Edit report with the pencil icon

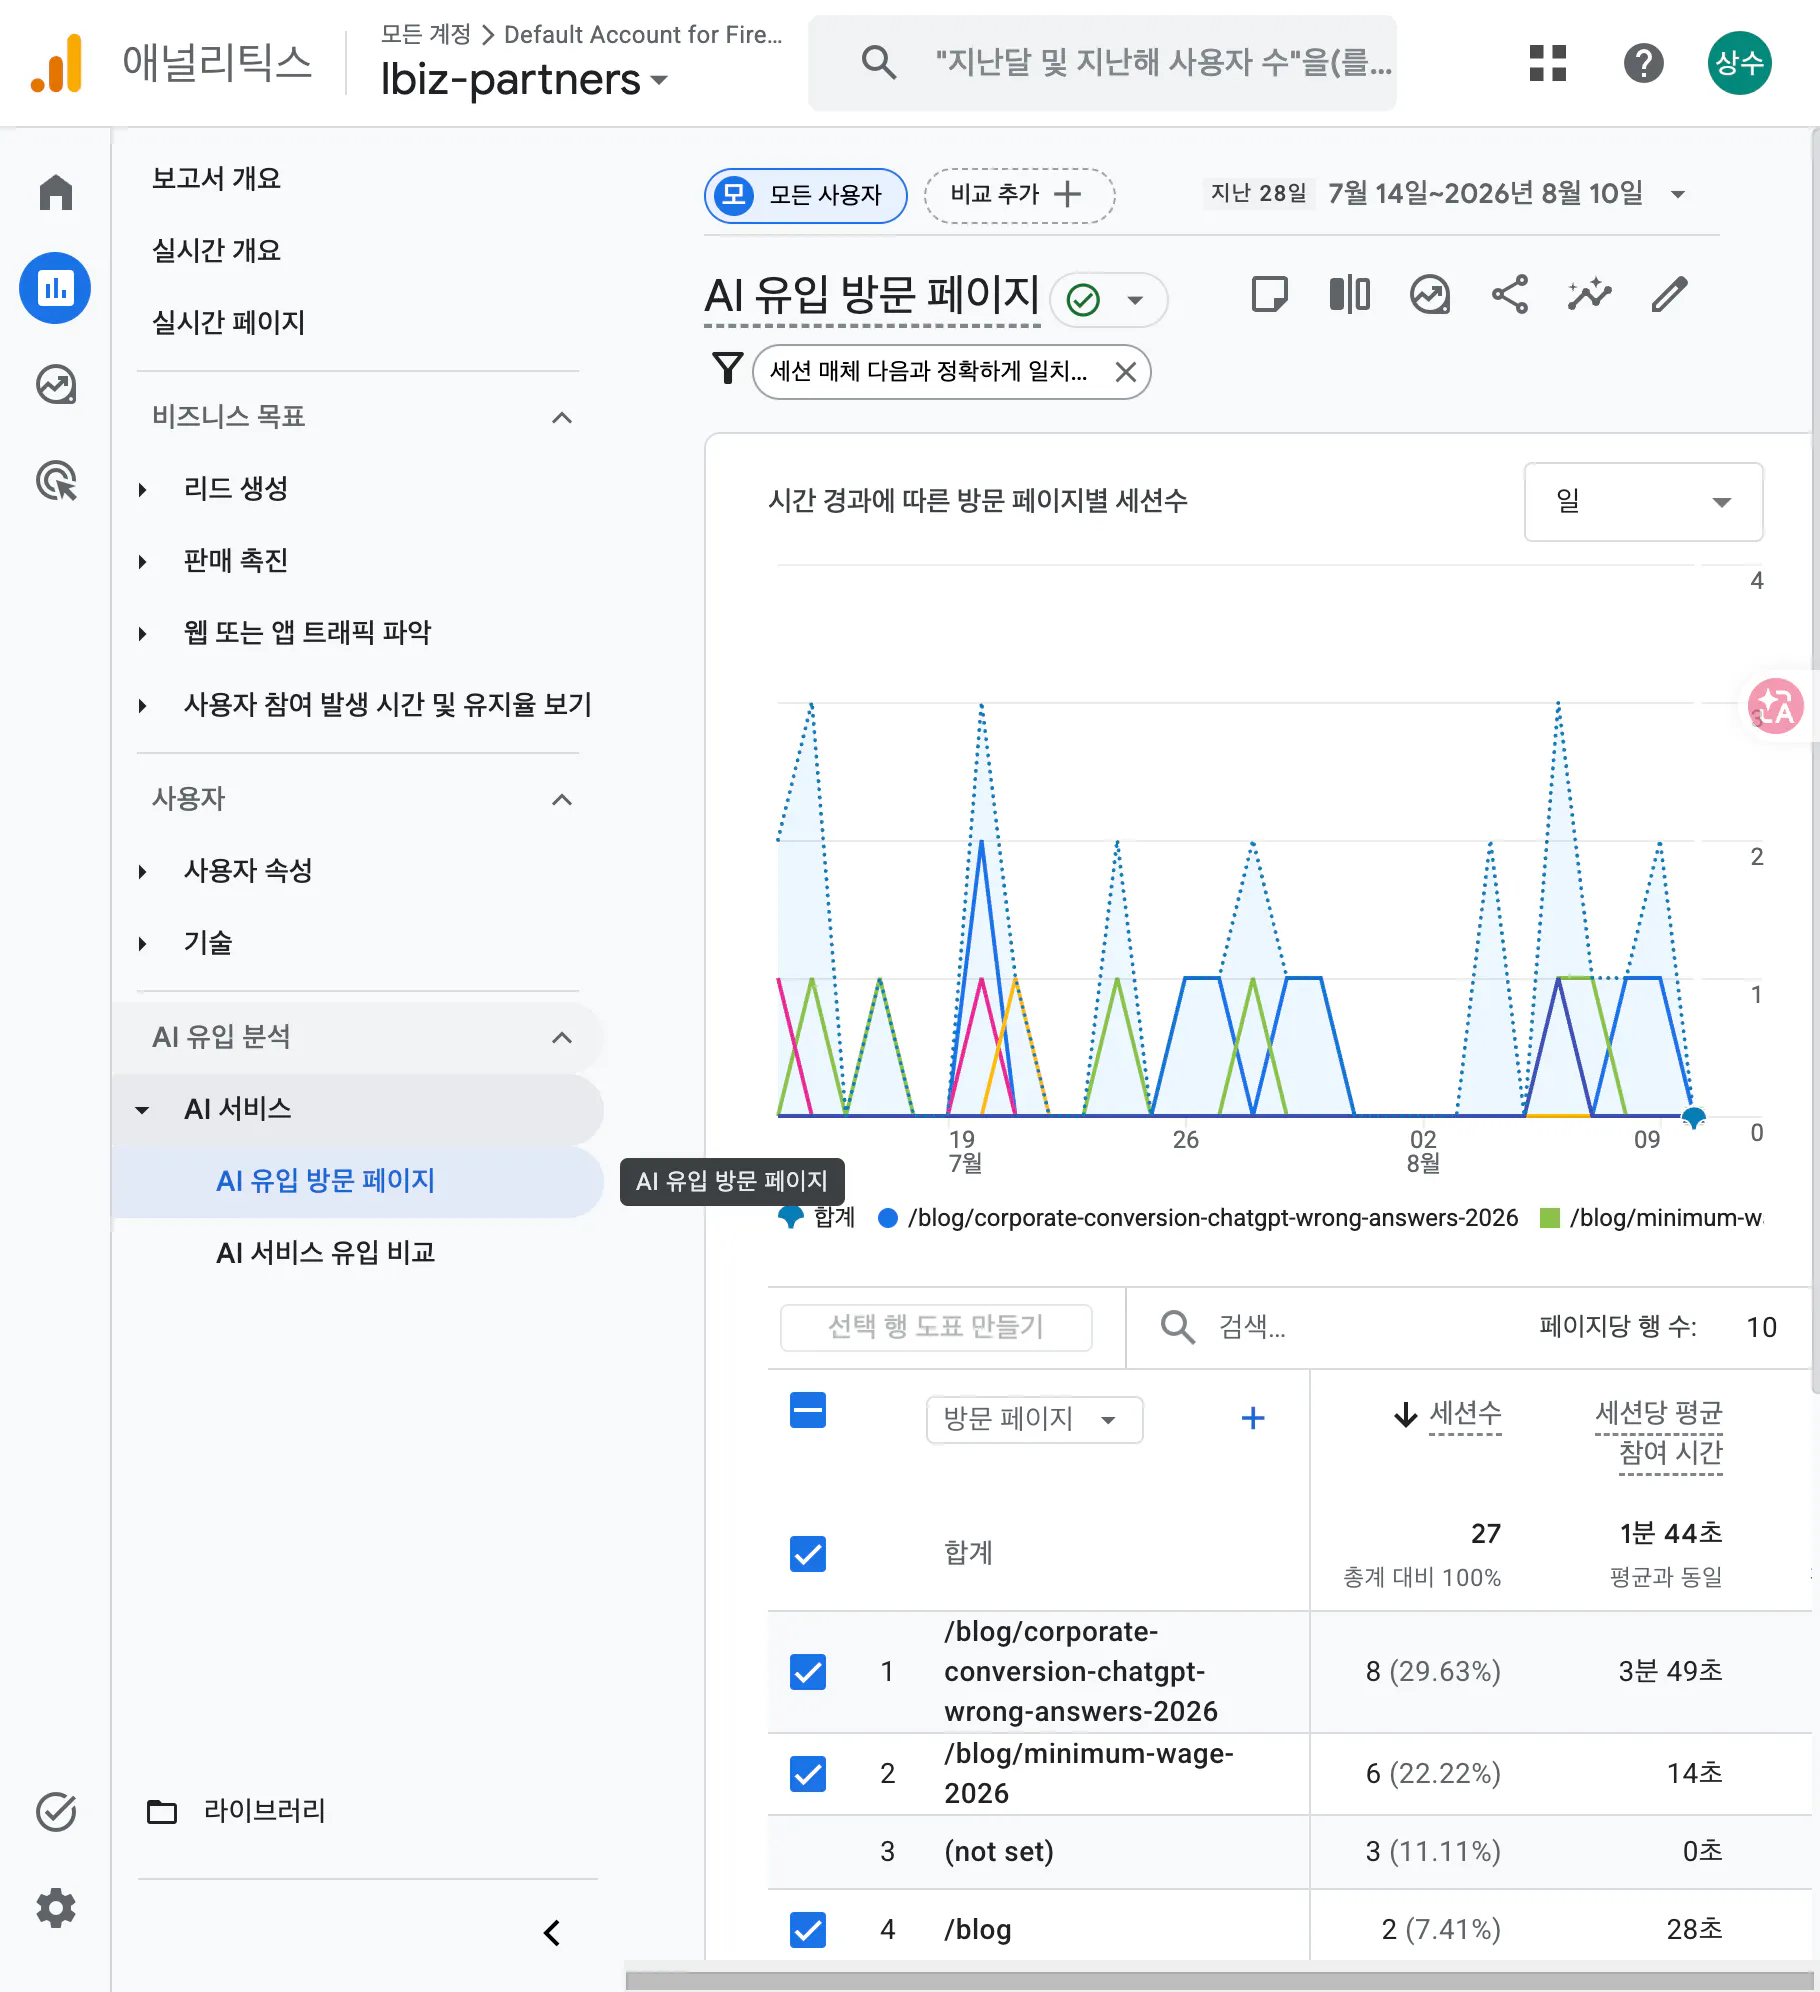tap(1669, 295)
